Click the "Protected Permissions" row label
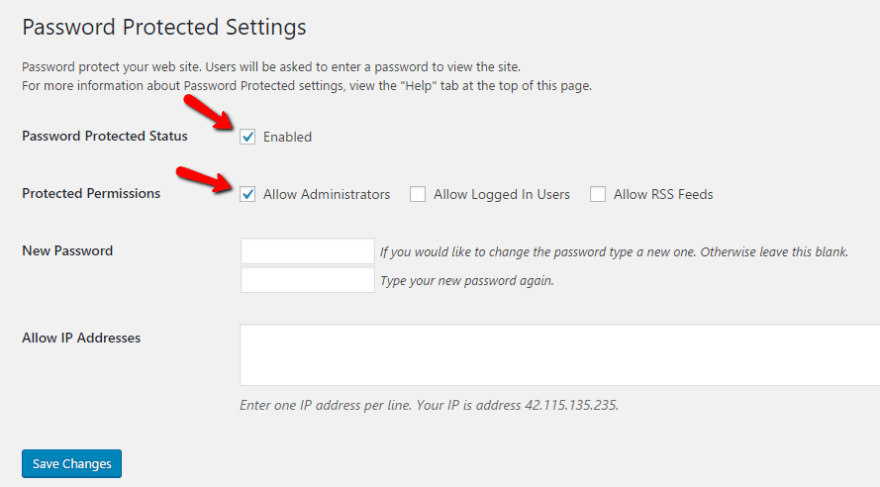This screenshot has width=880, height=487. pyautogui.click(x=91, y=193)
